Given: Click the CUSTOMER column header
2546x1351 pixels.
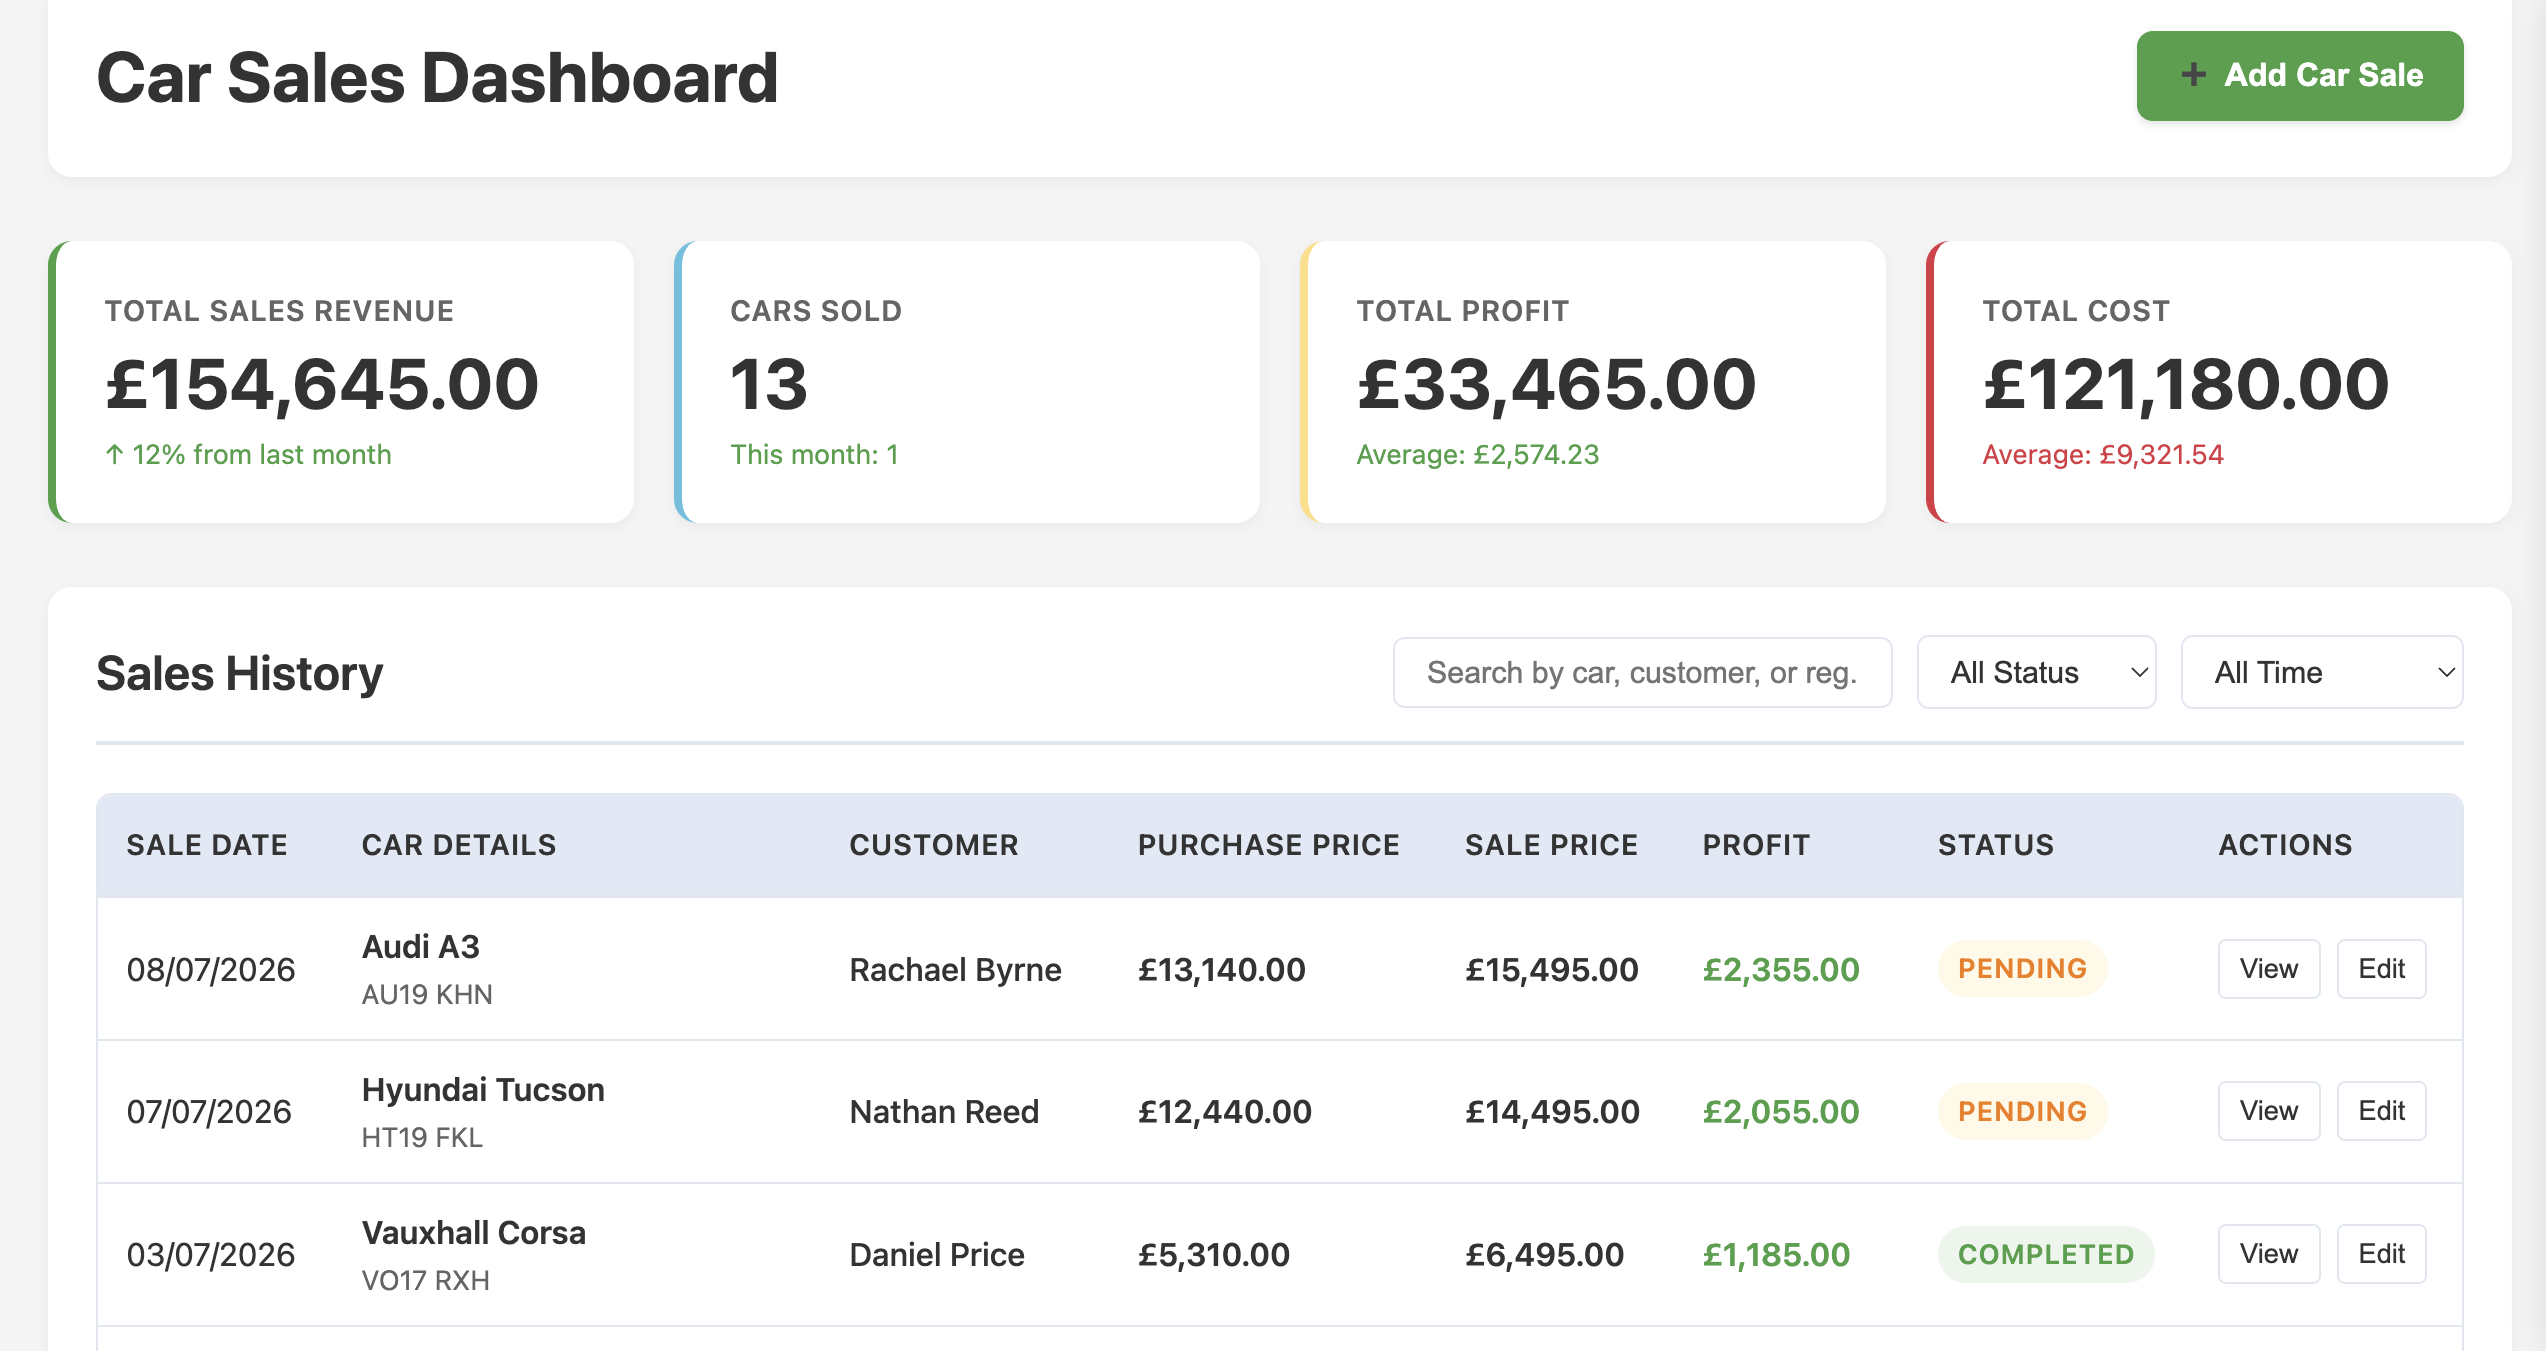Looking at the screenshot, I should pos(934,845).
